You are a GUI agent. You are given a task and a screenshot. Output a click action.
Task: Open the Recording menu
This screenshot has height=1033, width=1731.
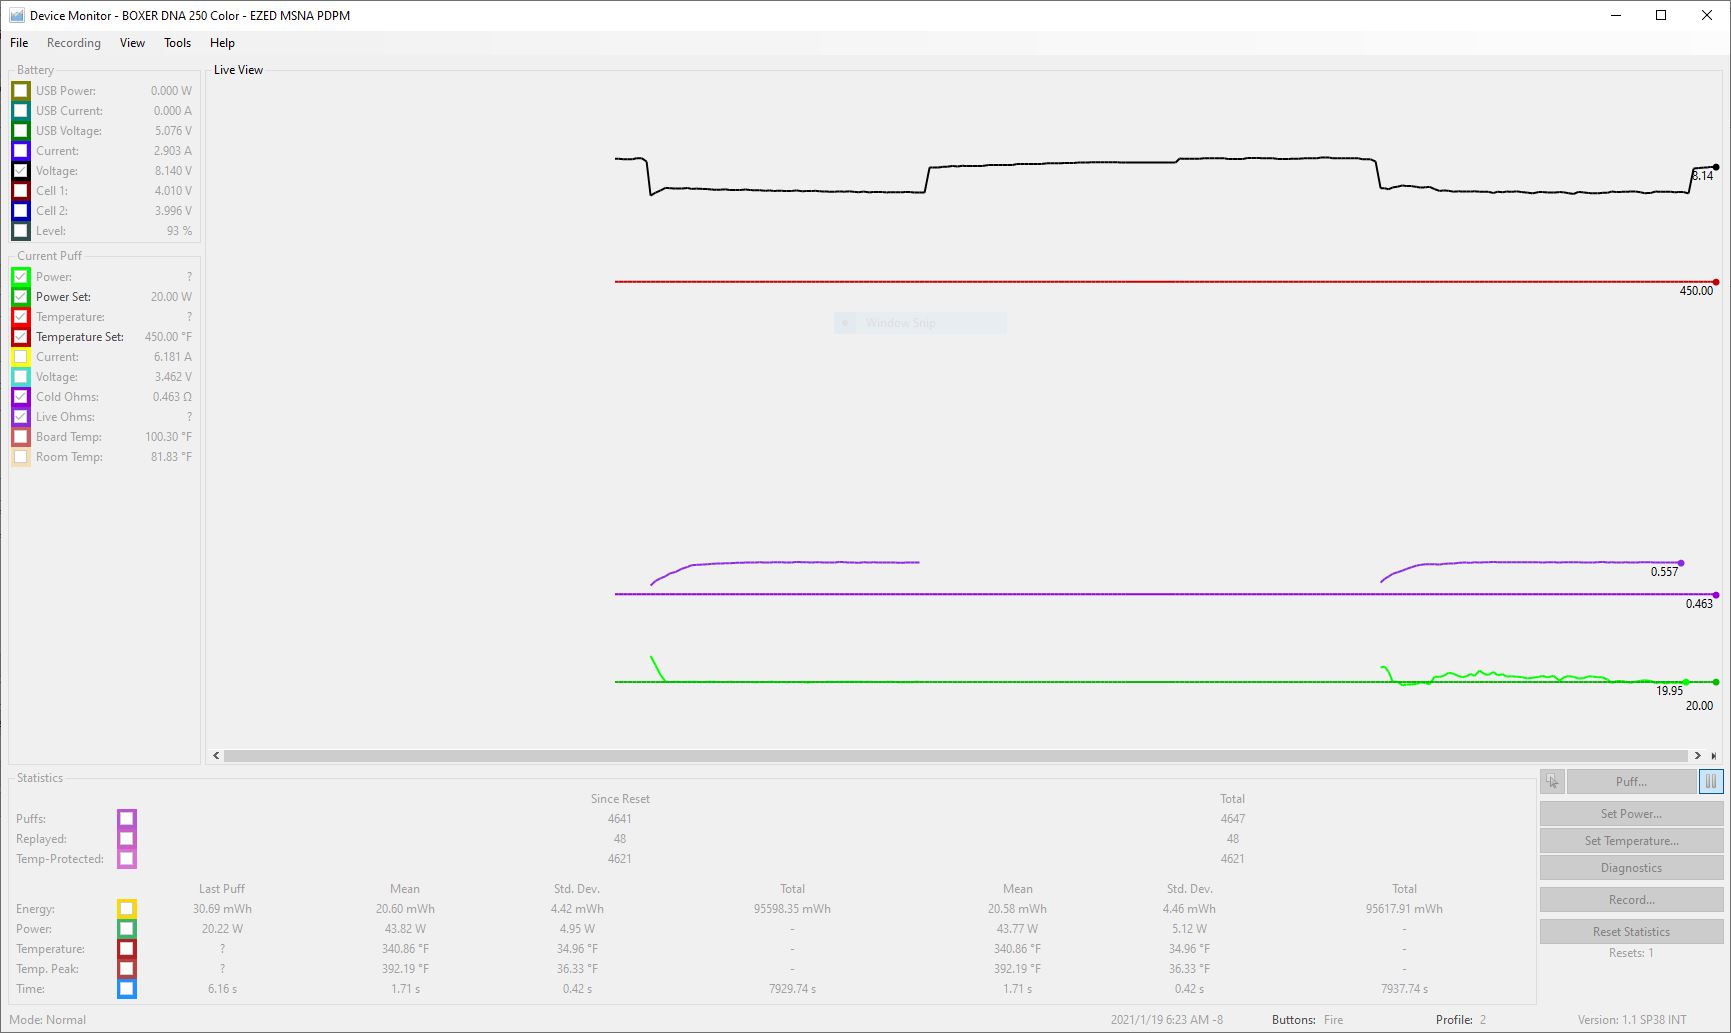[74, 43]
